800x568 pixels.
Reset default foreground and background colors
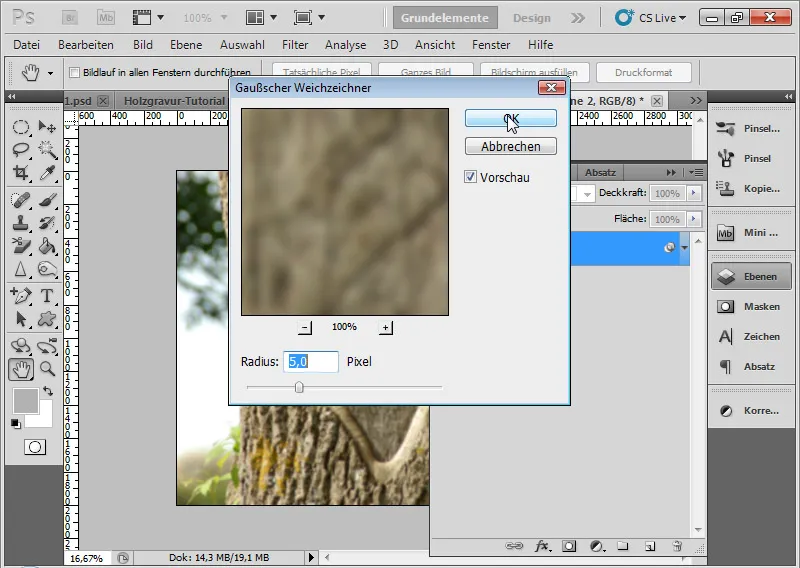pos(16,424)
